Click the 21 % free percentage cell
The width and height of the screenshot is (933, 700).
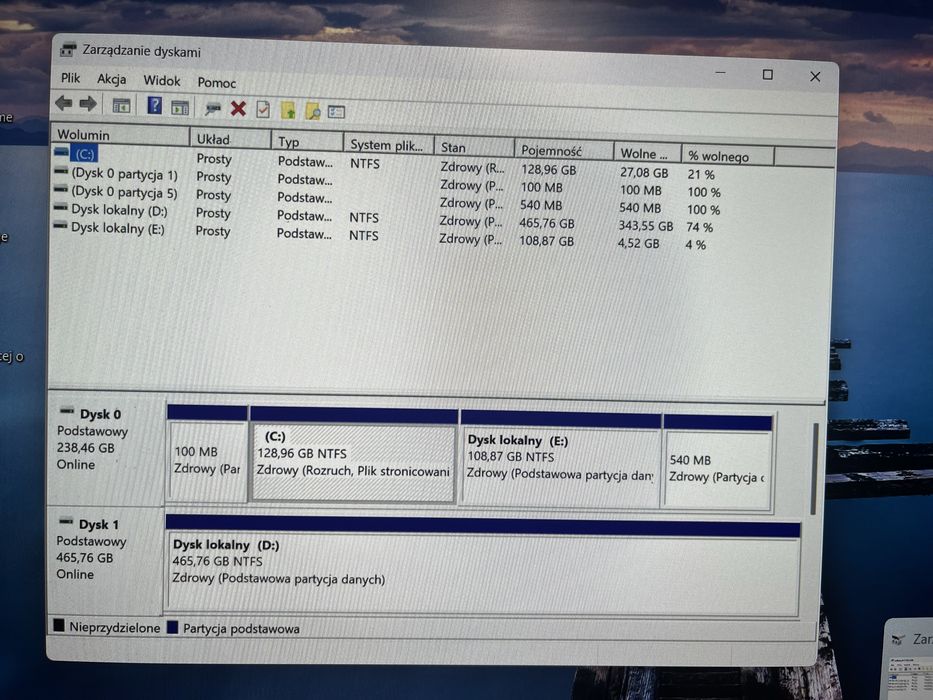click(701, 174)
